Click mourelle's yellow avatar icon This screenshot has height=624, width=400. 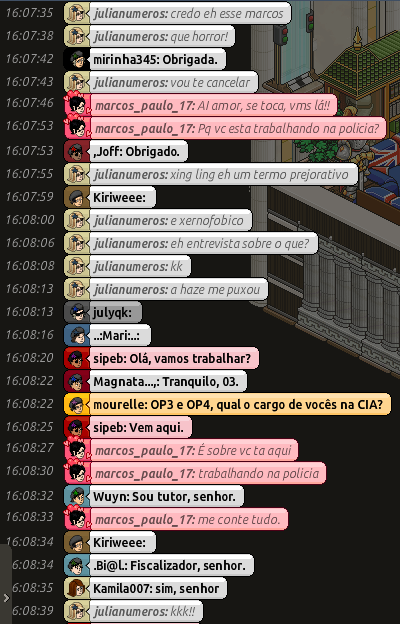[x=77, y=405]
